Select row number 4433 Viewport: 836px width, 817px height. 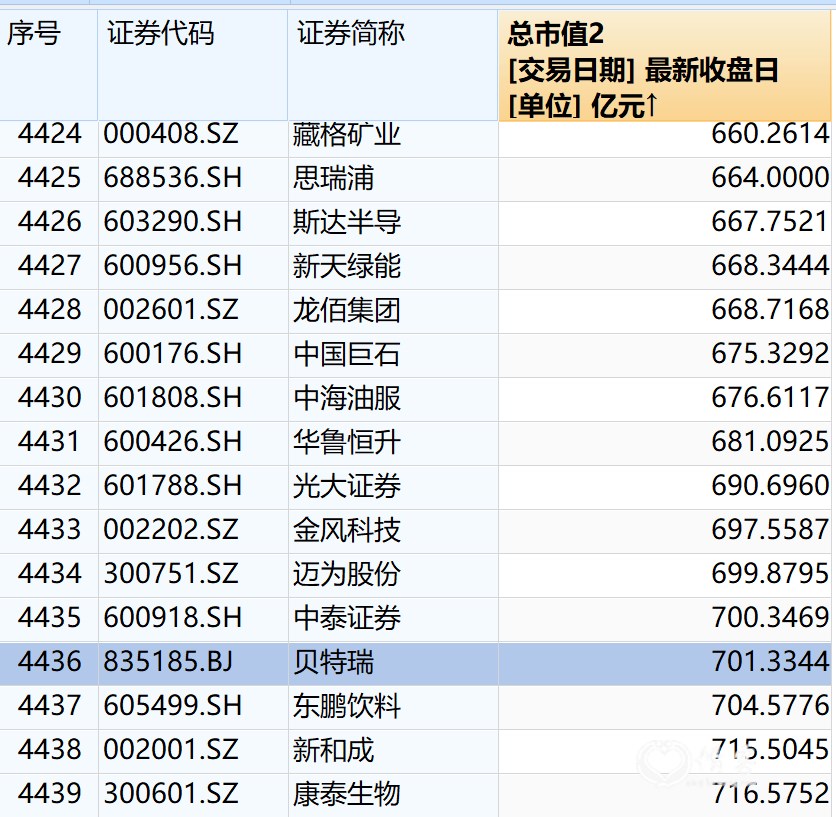(49, 531)
